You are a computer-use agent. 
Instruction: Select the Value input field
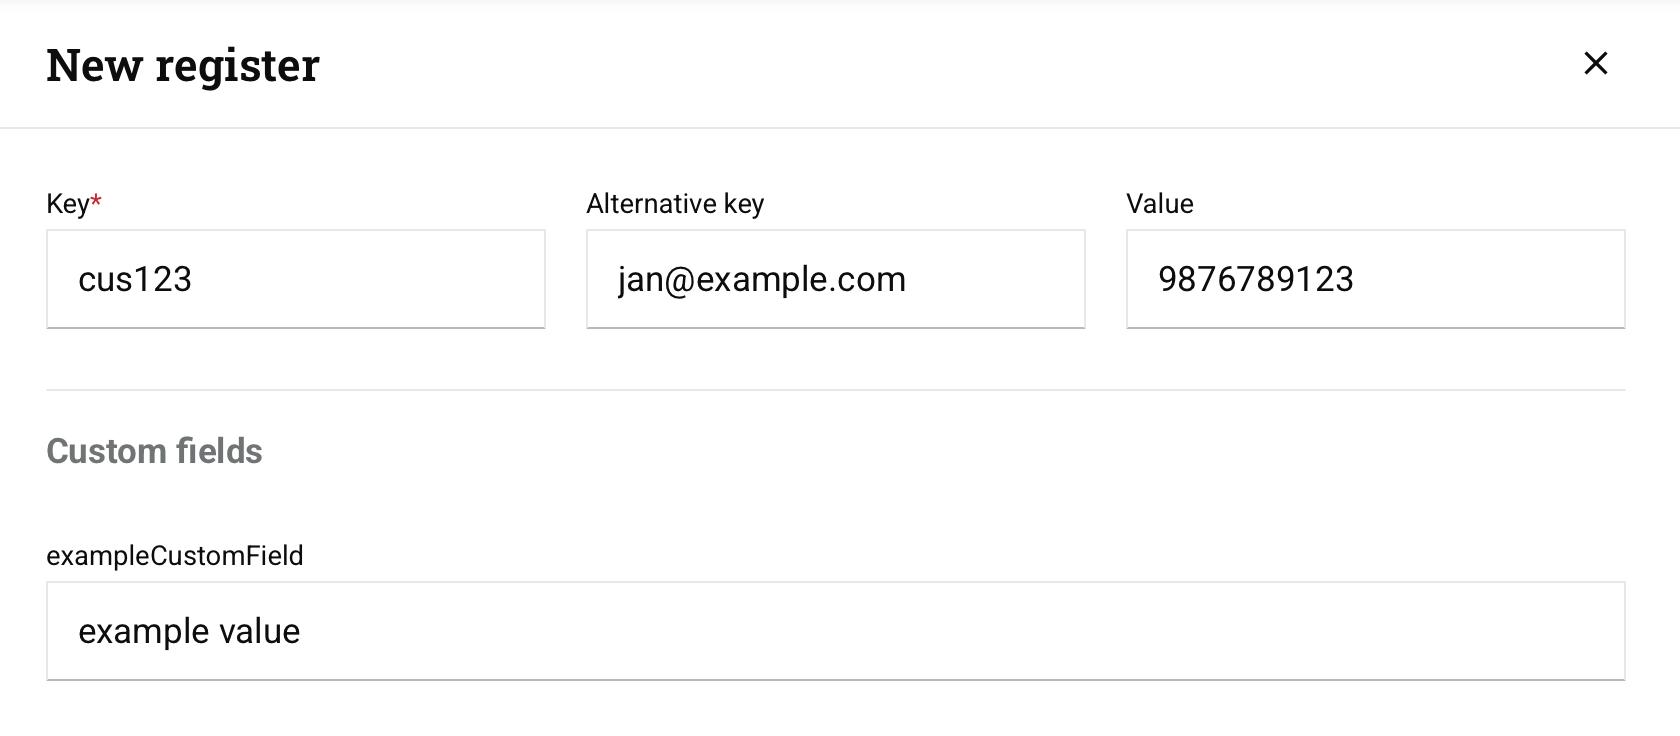[x=1375, y=279]
